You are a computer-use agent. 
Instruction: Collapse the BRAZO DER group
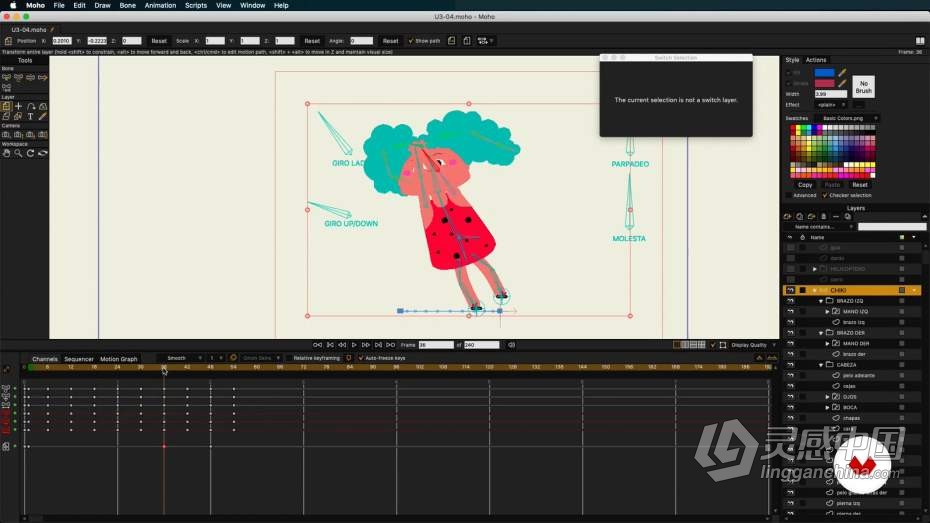pyautogui.click(x=821, y=333)
